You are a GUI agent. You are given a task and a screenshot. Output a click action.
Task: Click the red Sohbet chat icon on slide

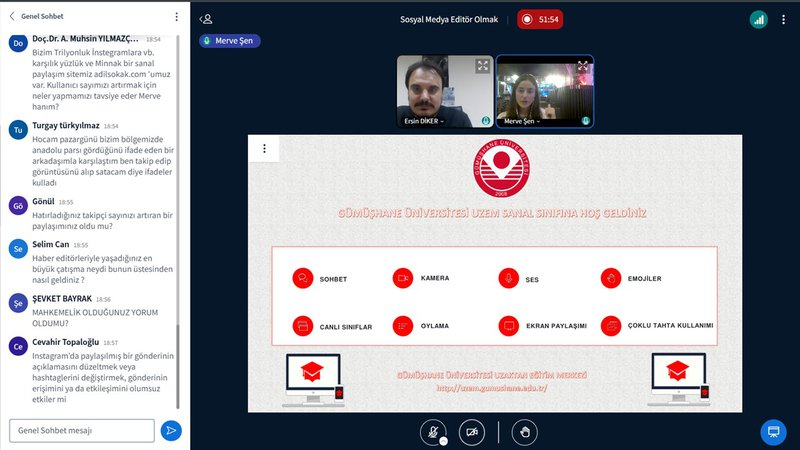pos(302,278)
